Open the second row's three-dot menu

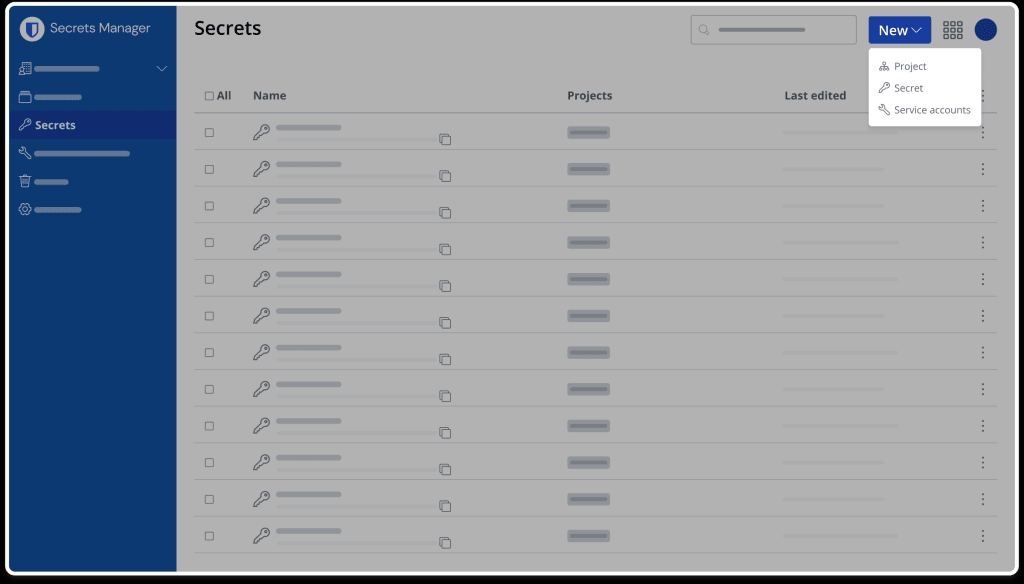coord(983,169)
